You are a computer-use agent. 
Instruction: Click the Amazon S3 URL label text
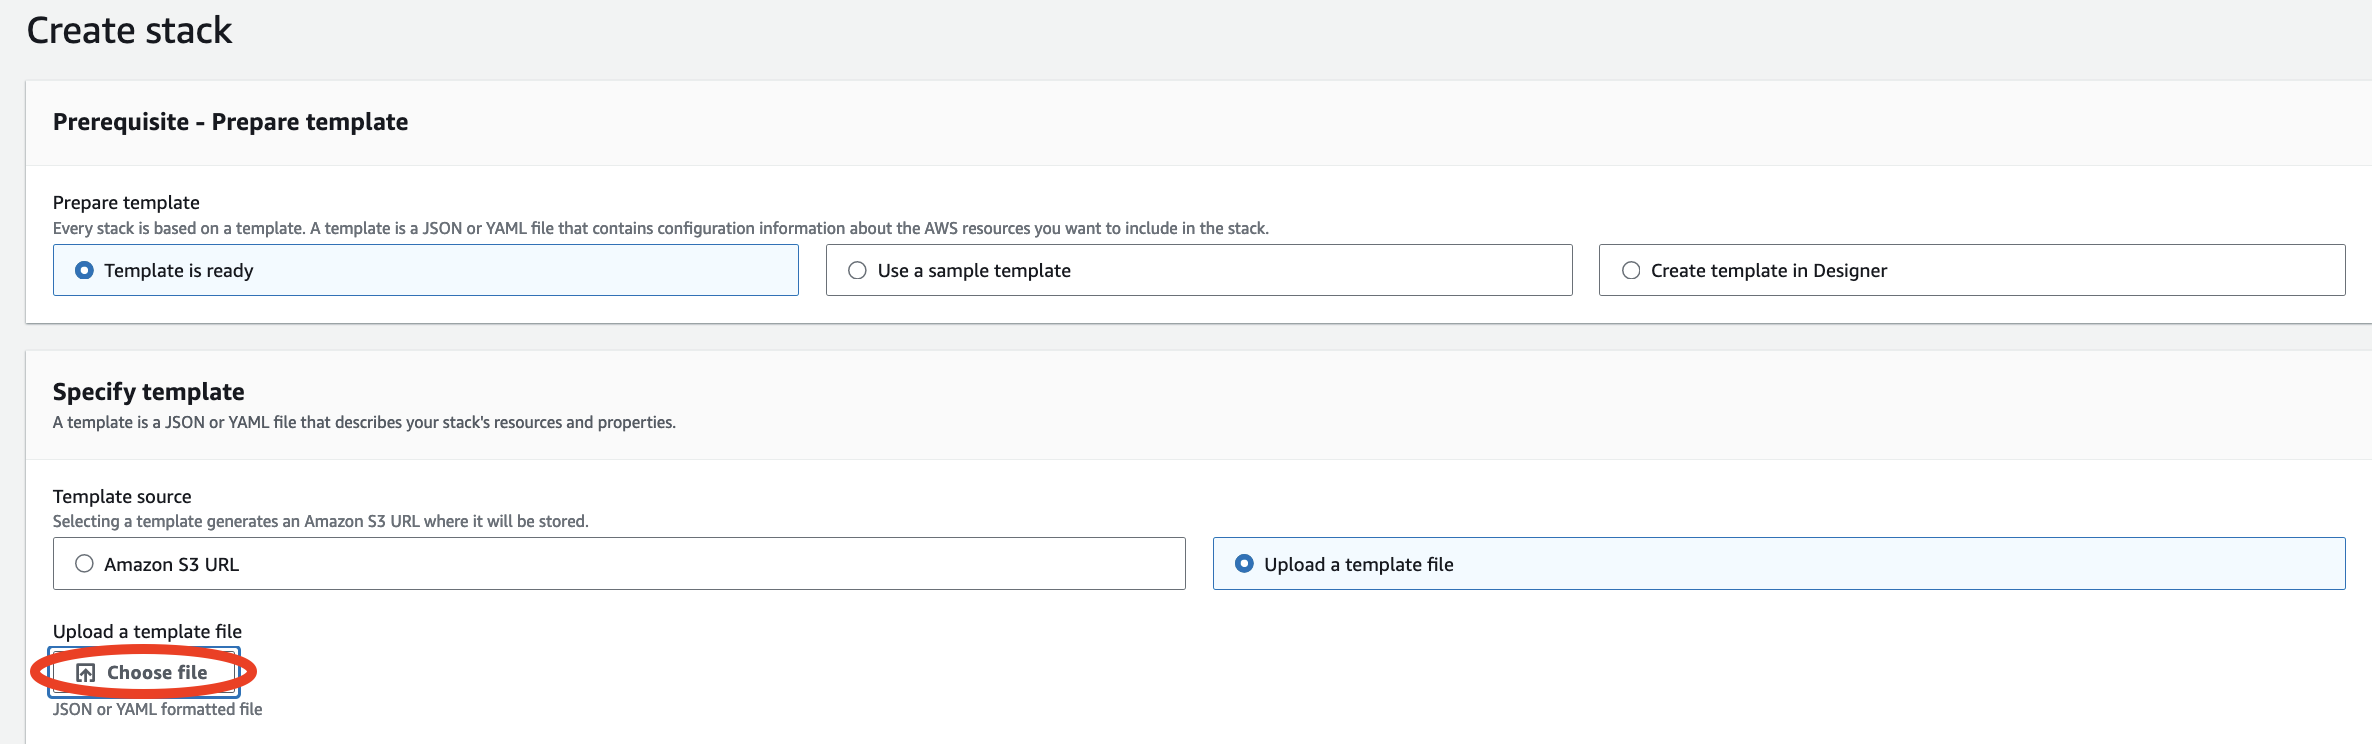[171, 565]
